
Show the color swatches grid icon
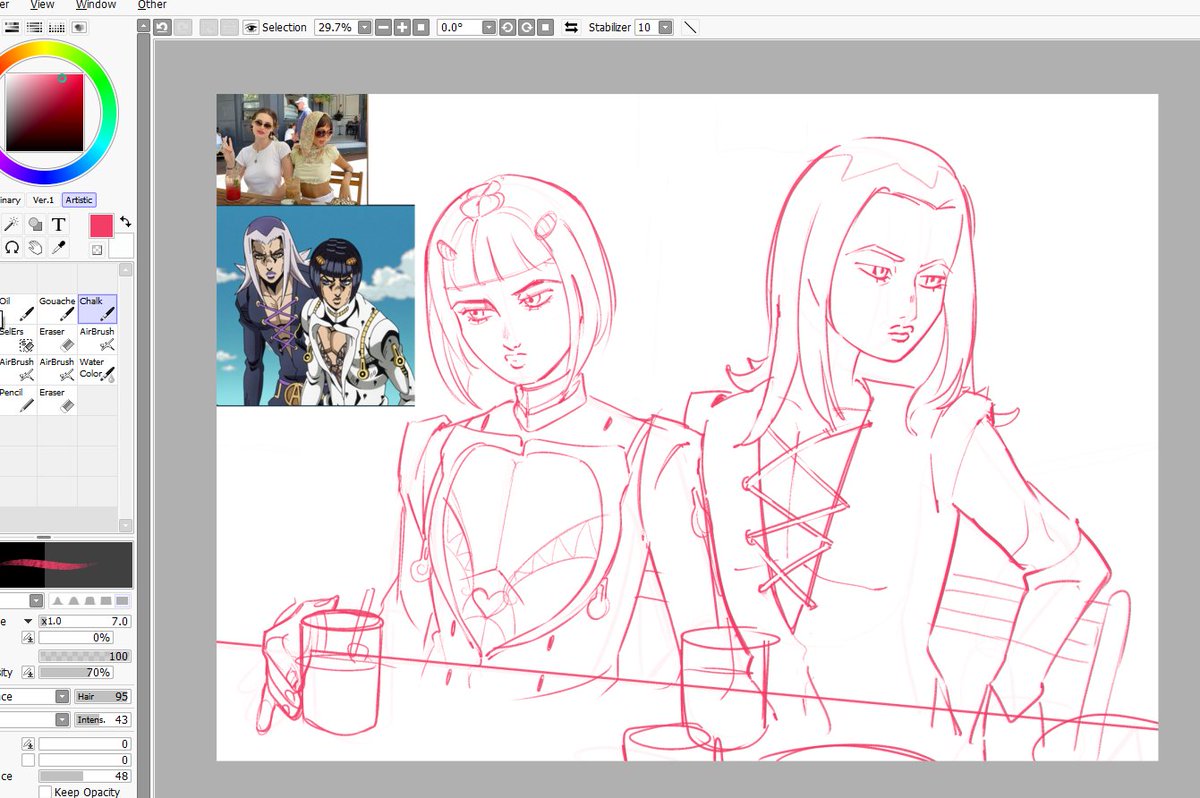click(x=57, y=27)
